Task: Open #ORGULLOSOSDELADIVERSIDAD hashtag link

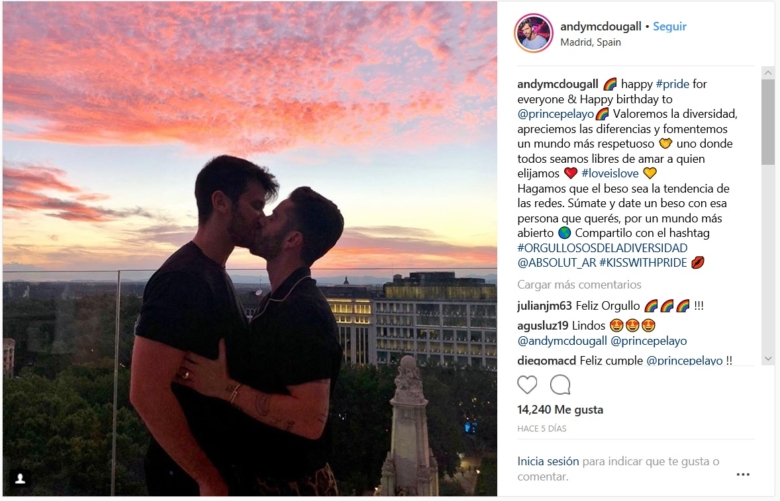Action: [x=602, y=248]
